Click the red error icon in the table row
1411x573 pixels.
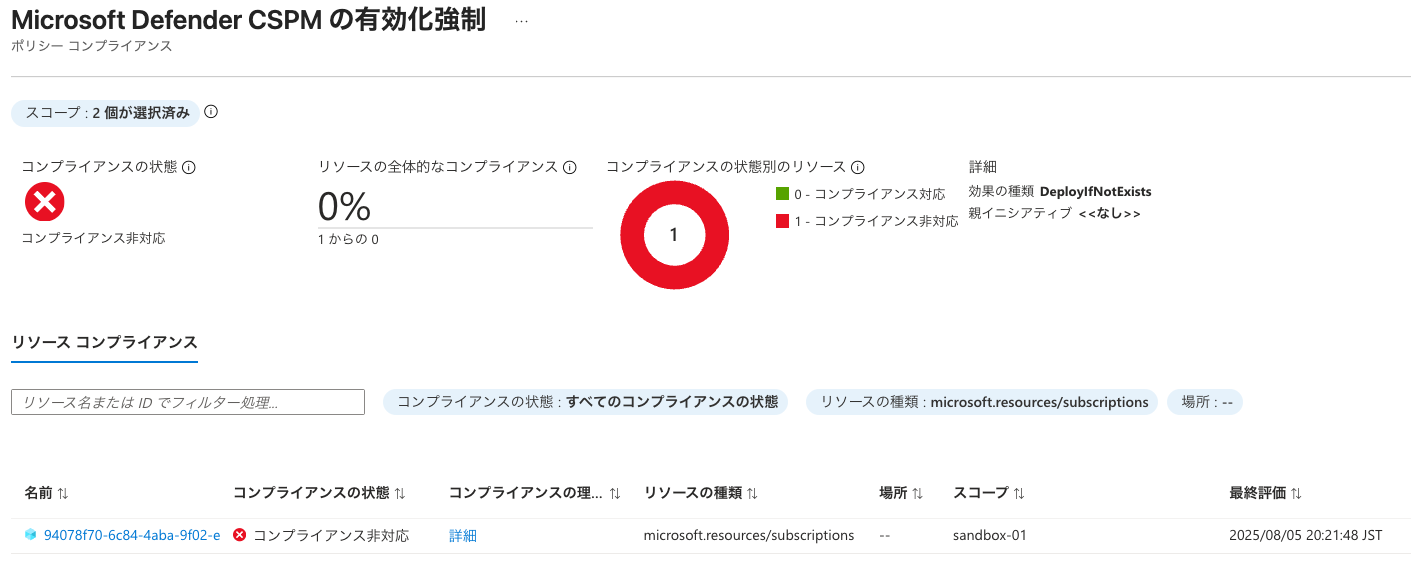pyautogui.click(x=239, y=535)
